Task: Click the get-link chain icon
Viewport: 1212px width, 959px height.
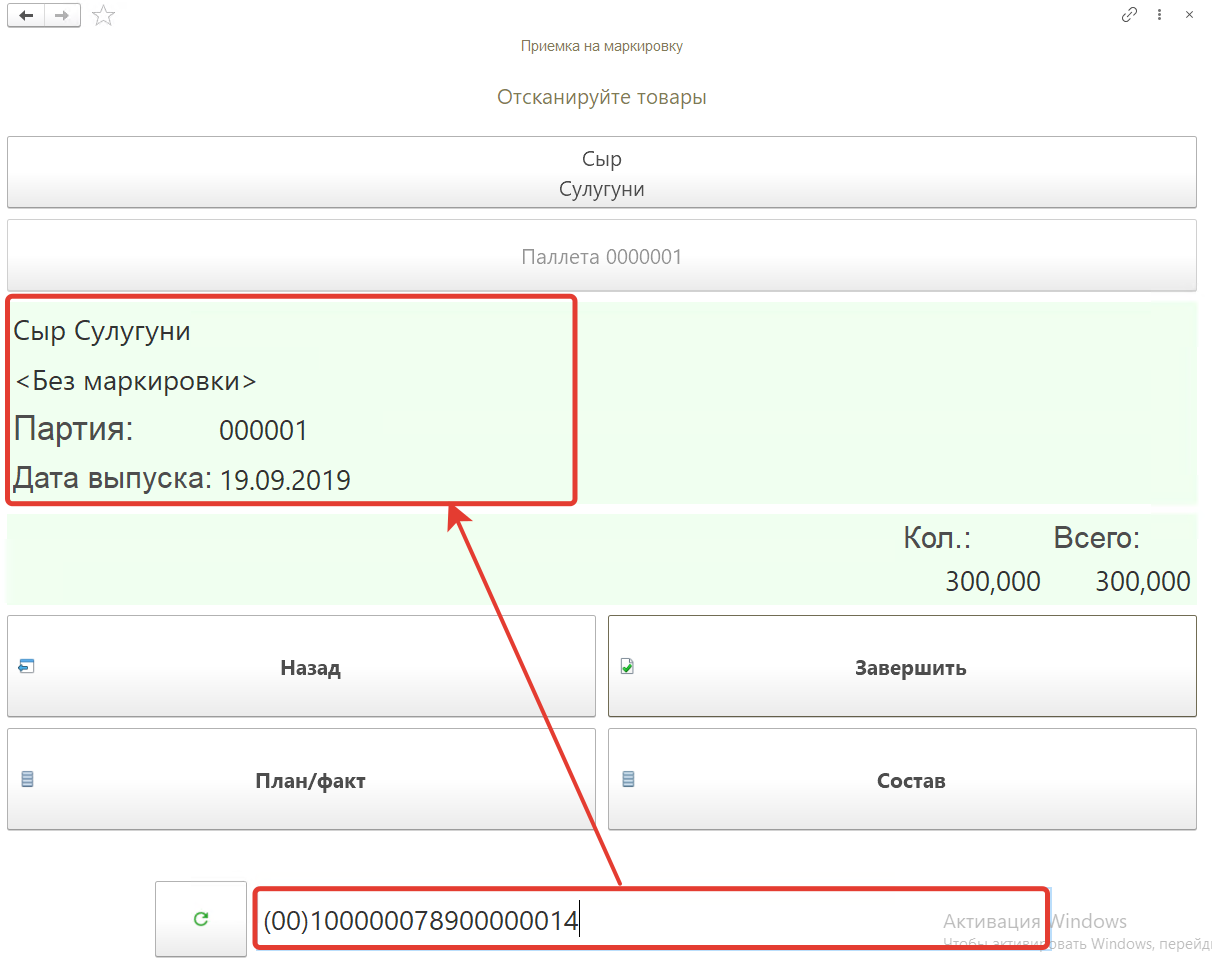Action: (1129, 15)
